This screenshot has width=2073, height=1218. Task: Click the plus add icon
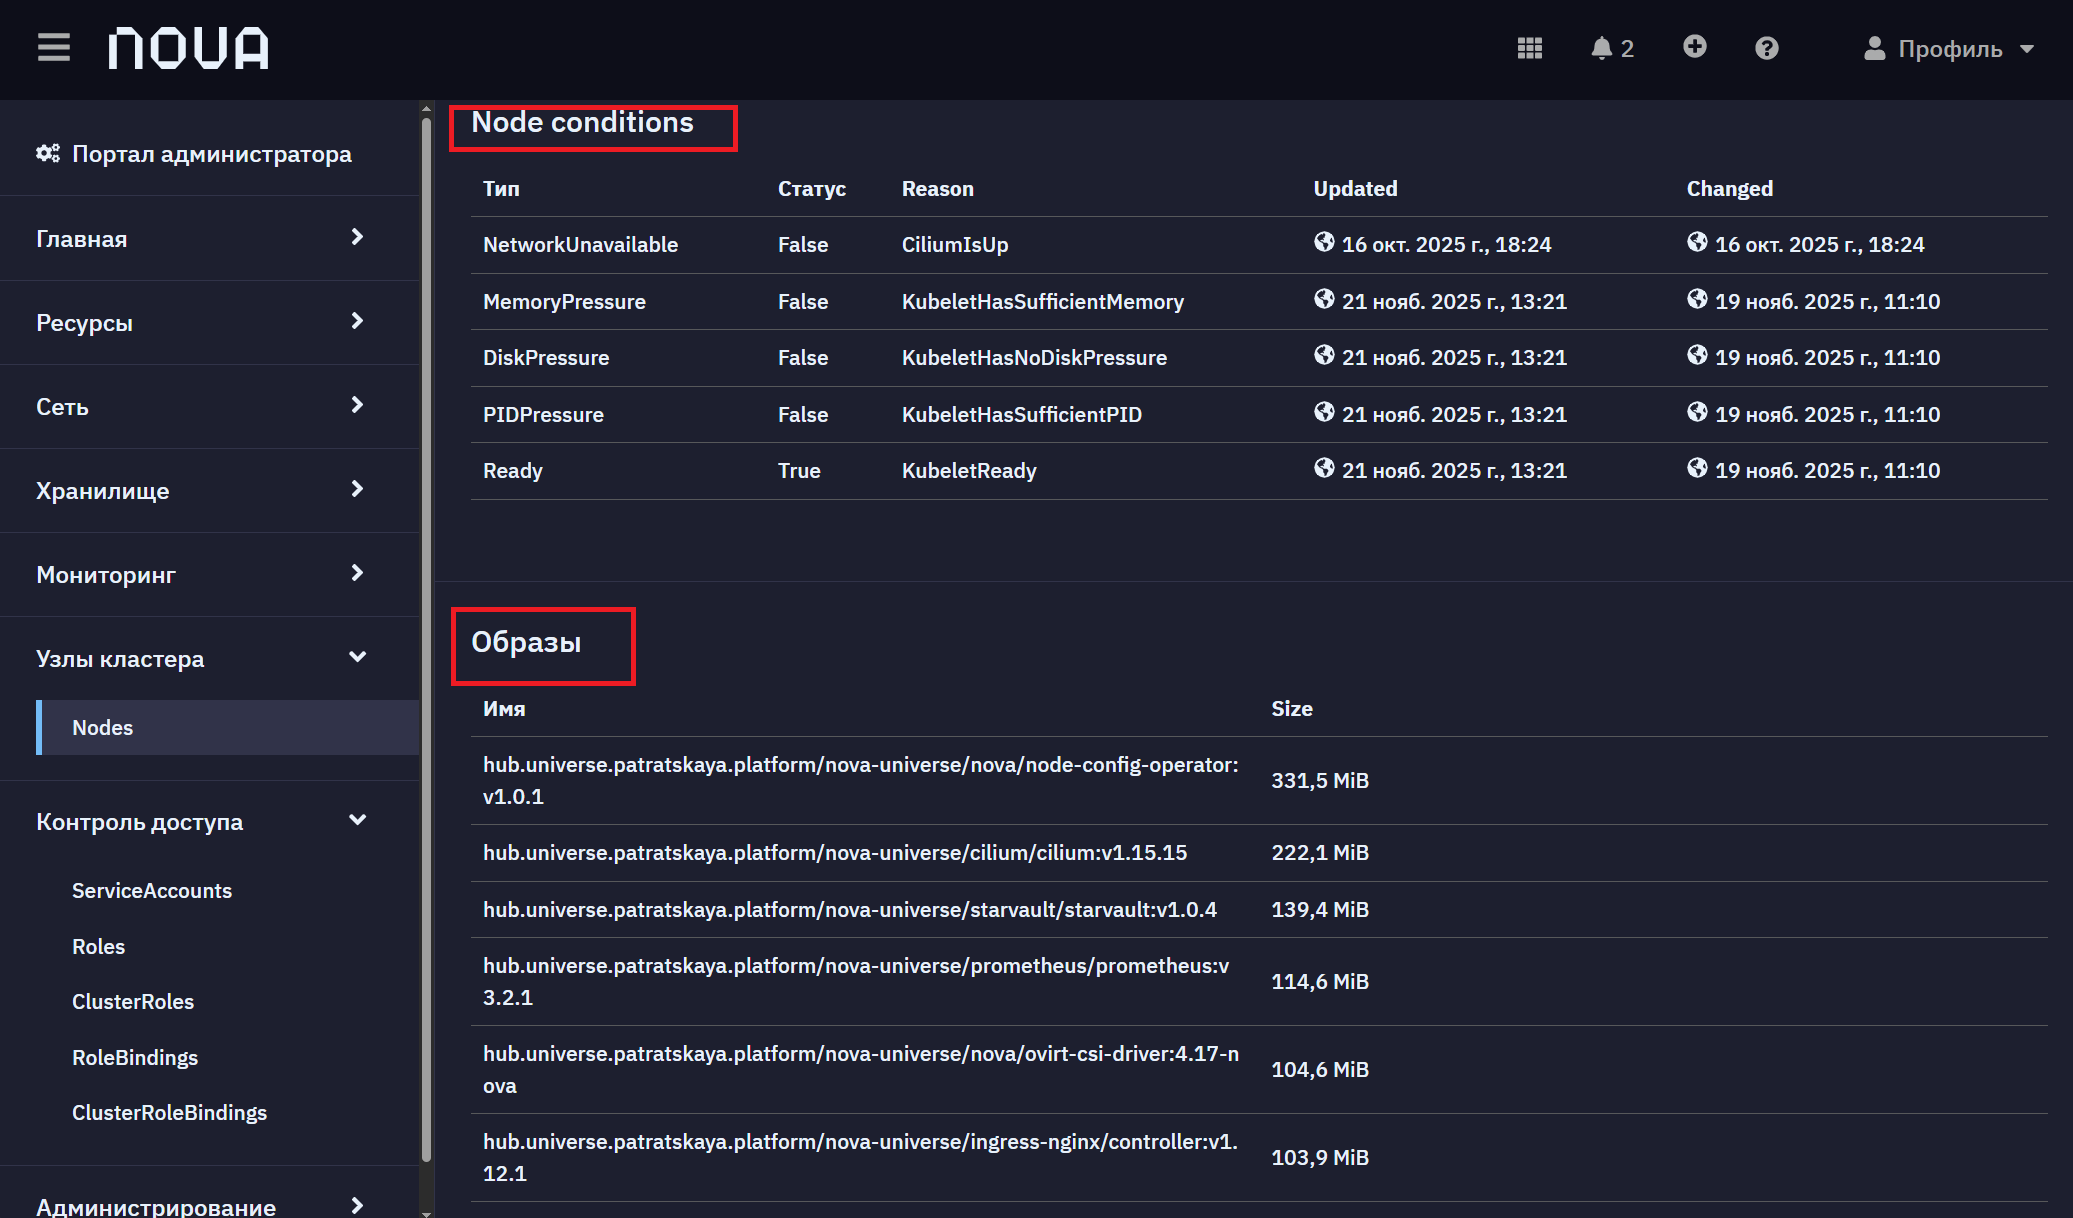[1694, 47]
